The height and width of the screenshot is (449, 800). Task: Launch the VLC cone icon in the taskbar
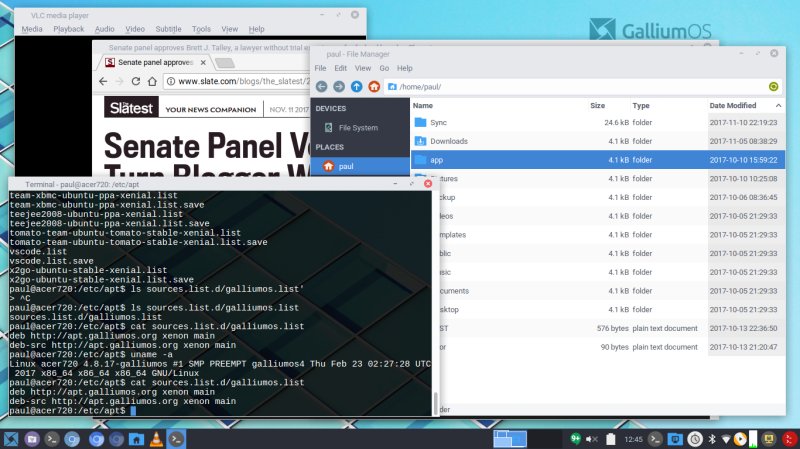[x=156, y=439]
